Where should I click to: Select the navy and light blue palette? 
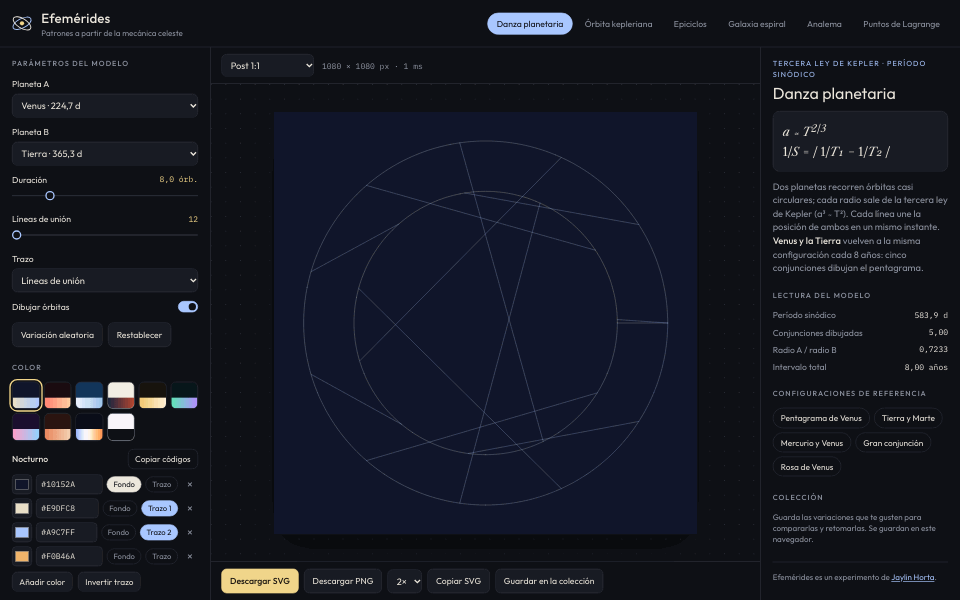coord(89,395)
